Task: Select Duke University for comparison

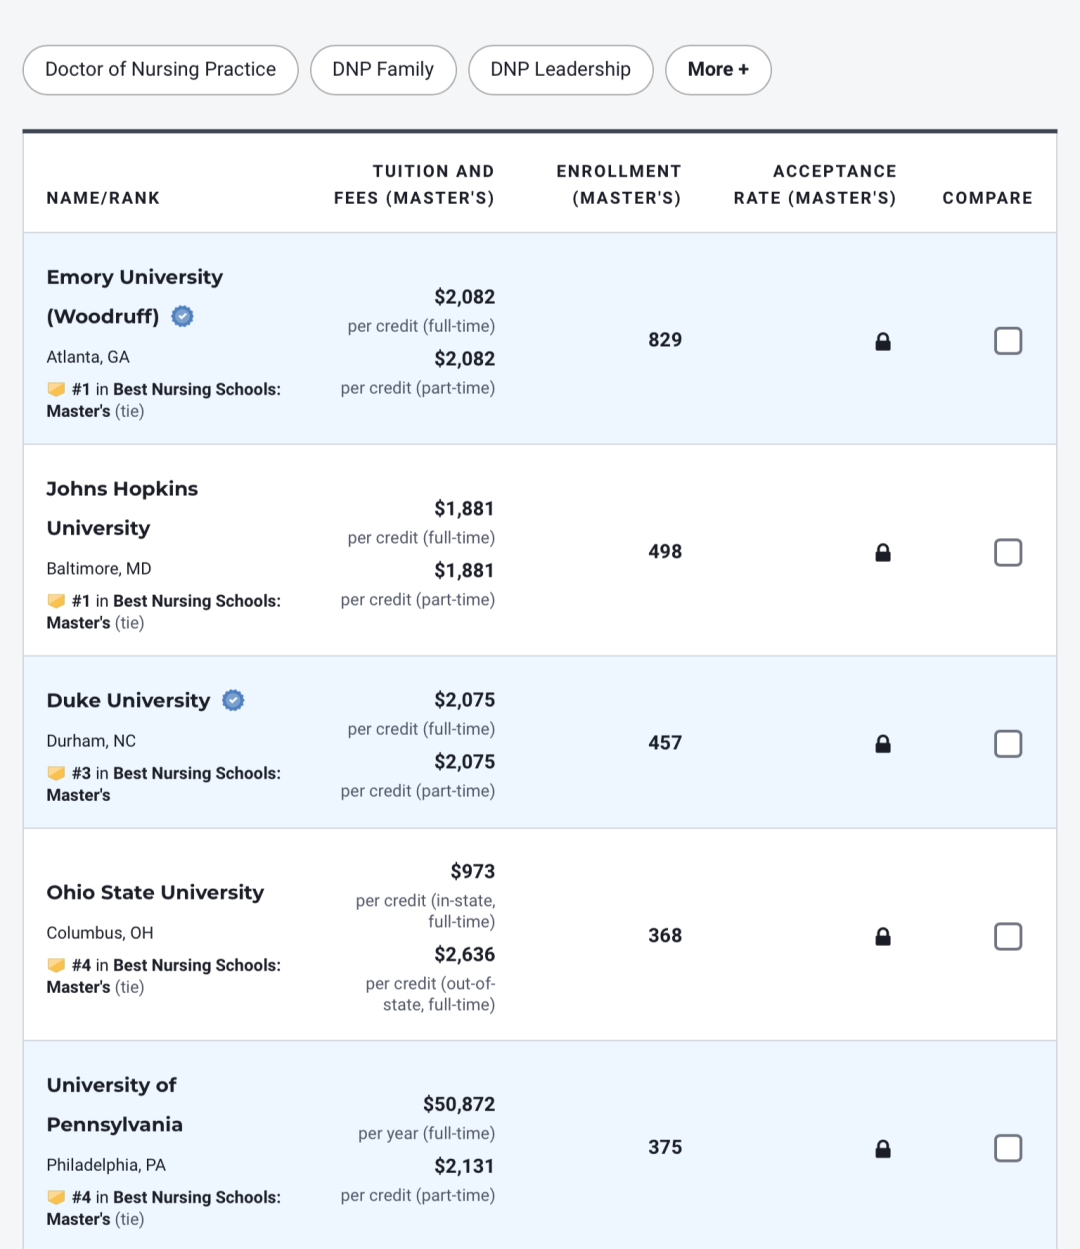Action: tap(1007, 743)
